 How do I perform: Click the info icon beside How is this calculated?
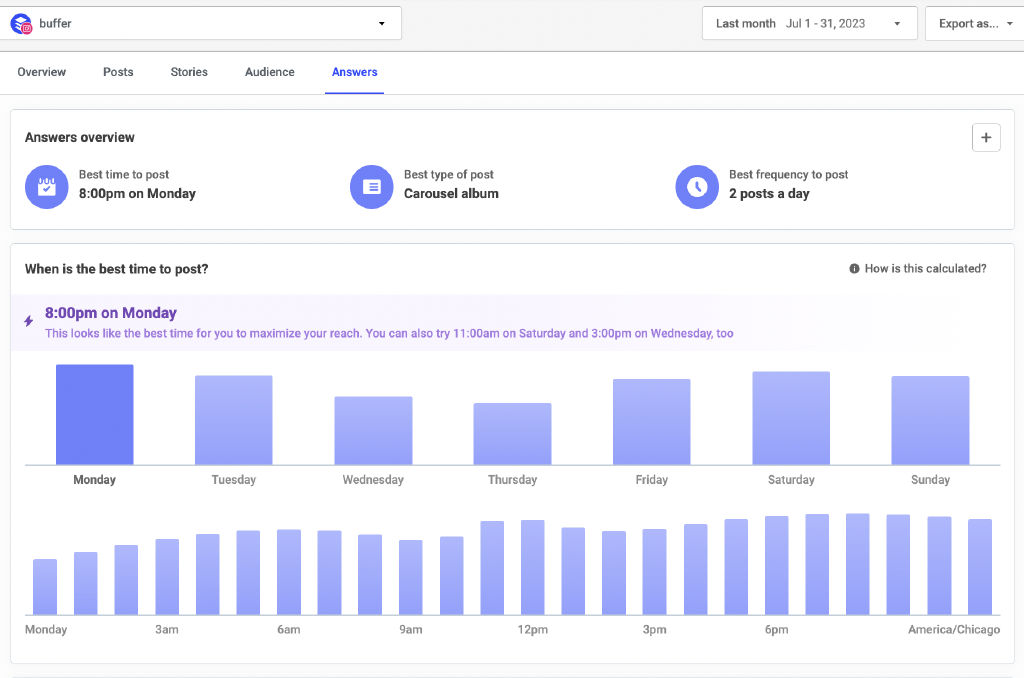click(854, 269)
